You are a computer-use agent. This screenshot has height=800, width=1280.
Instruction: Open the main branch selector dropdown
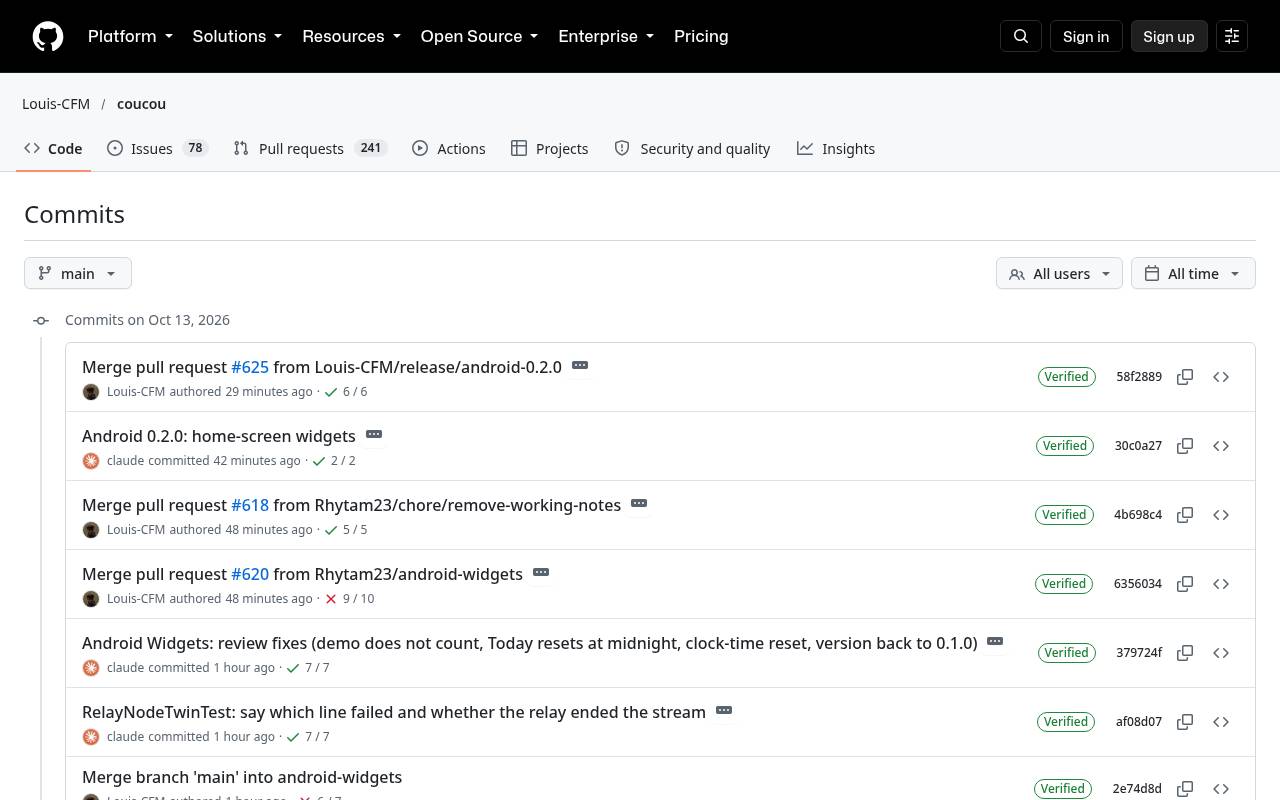(78, 273)
